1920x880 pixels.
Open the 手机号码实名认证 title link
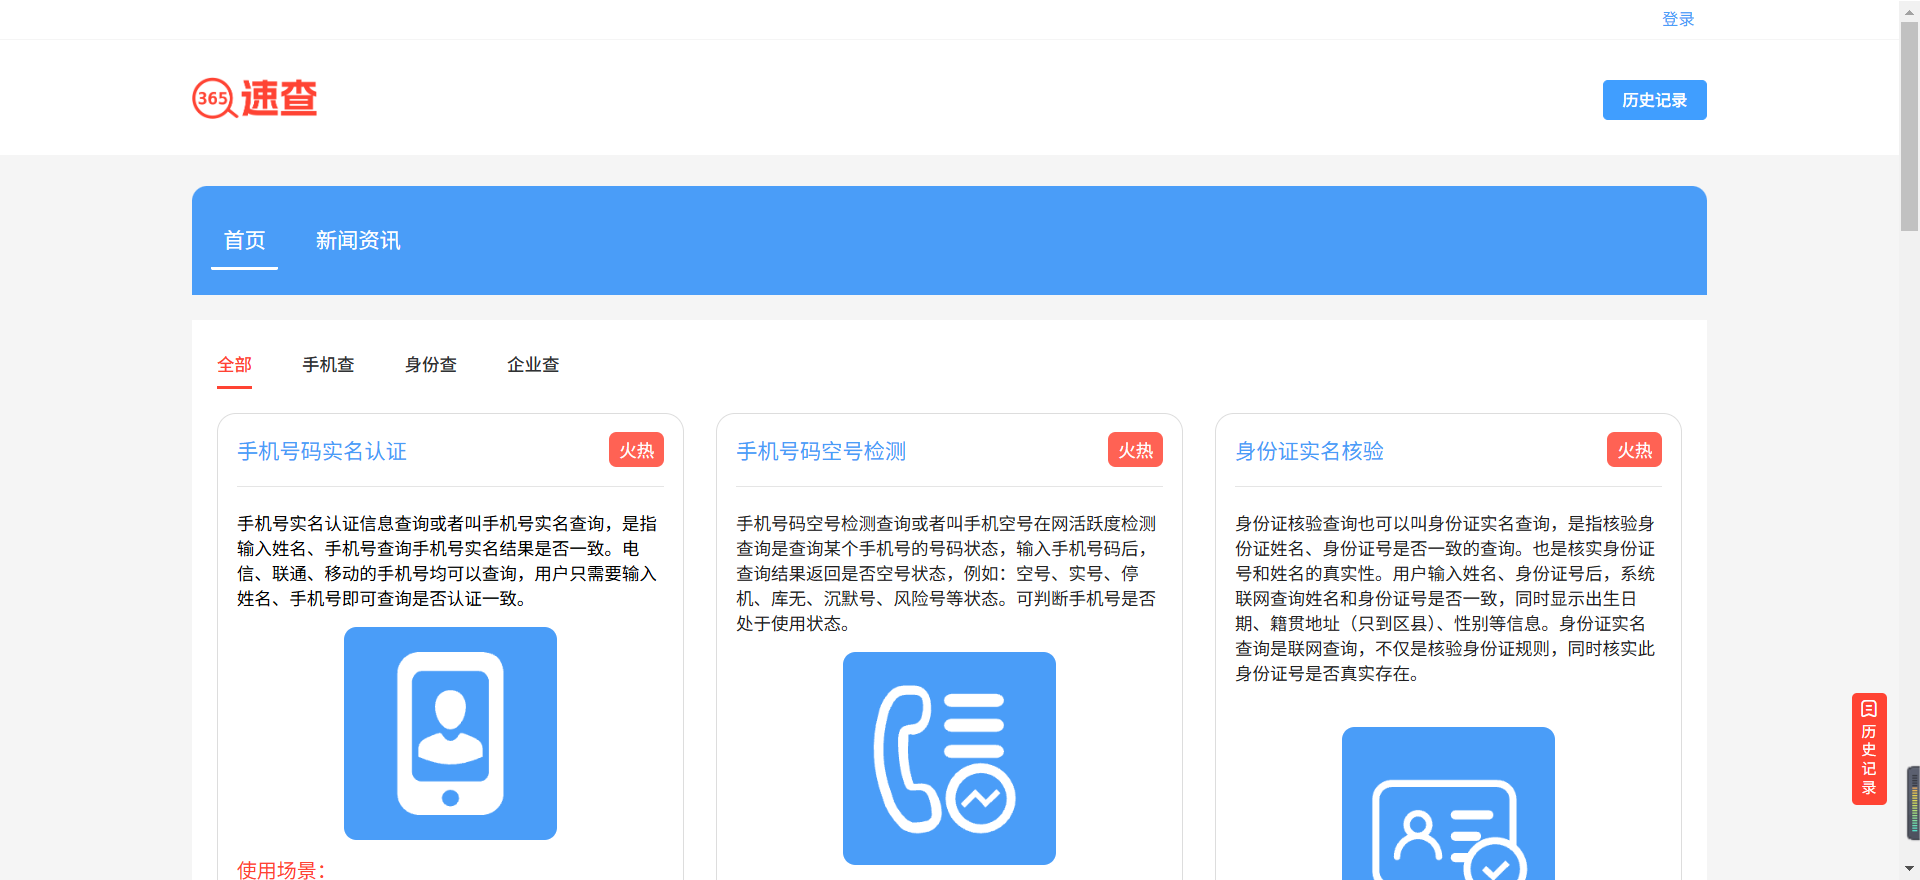point(322,451)
